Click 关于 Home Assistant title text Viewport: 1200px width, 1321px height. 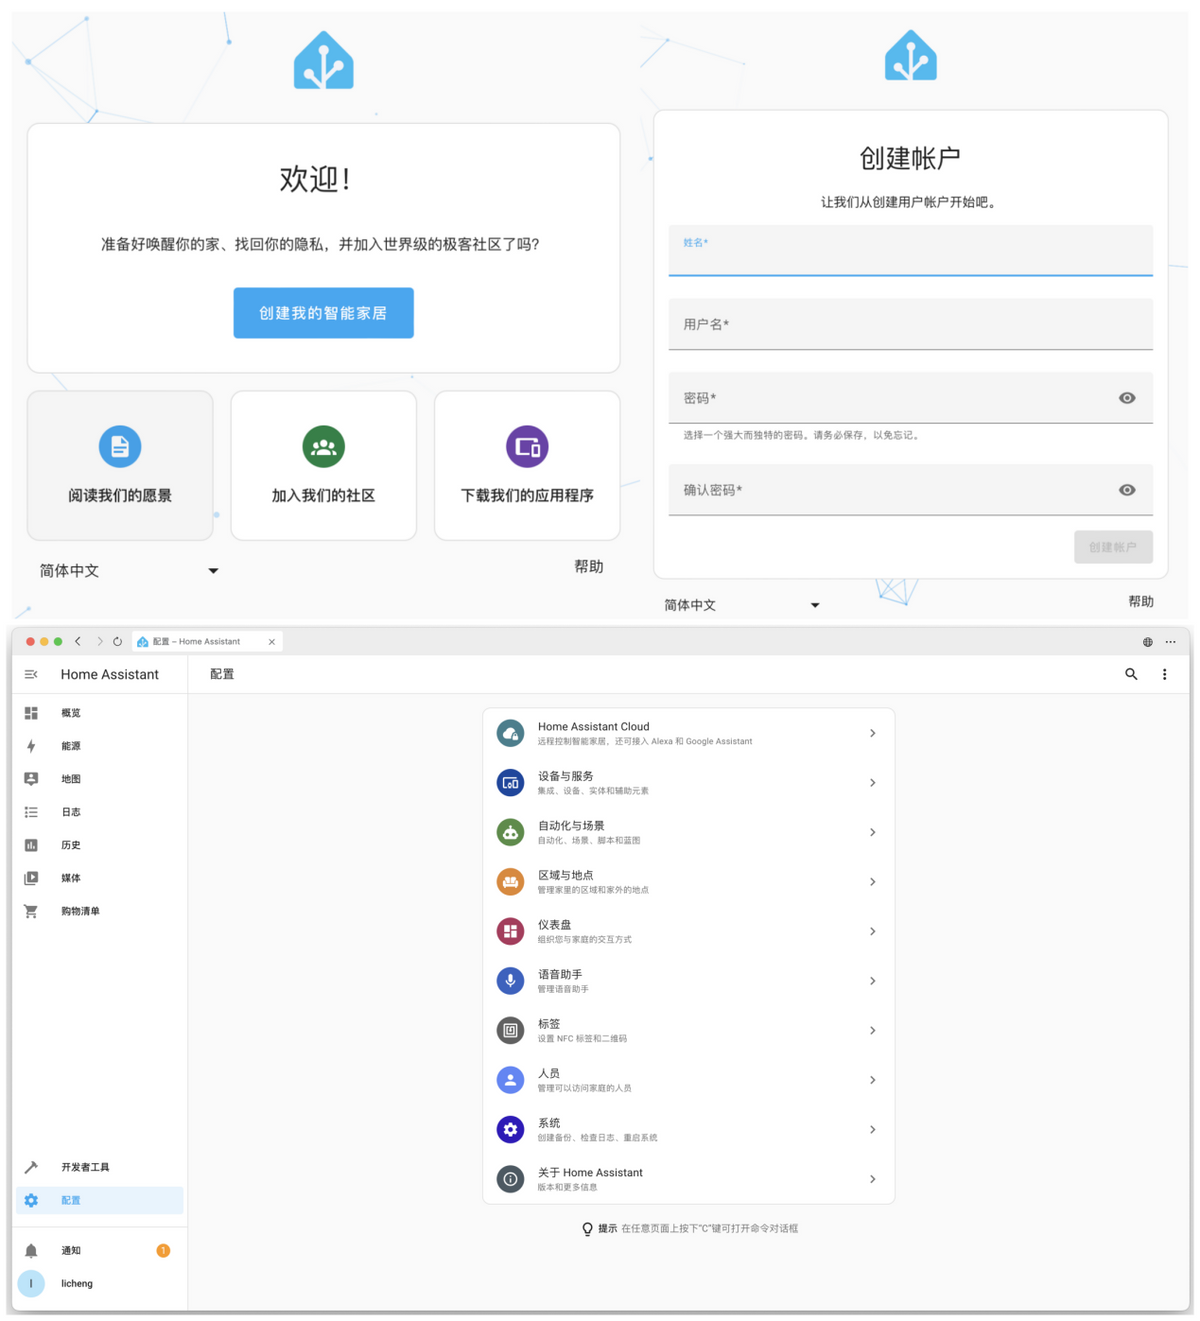point(590,1173)
